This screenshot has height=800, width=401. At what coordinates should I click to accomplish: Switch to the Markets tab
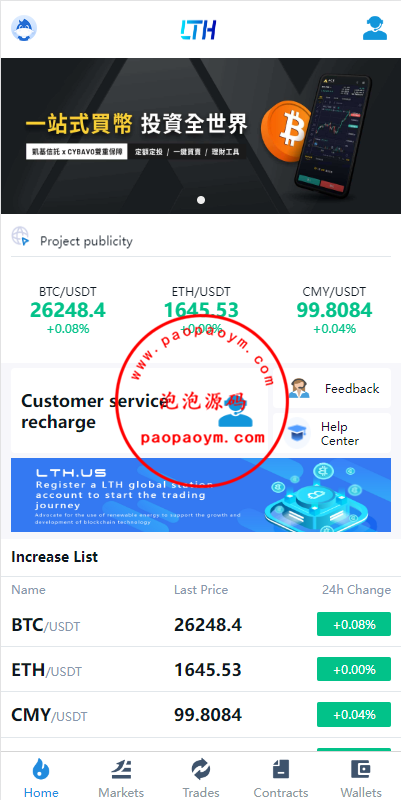[121, 778]
